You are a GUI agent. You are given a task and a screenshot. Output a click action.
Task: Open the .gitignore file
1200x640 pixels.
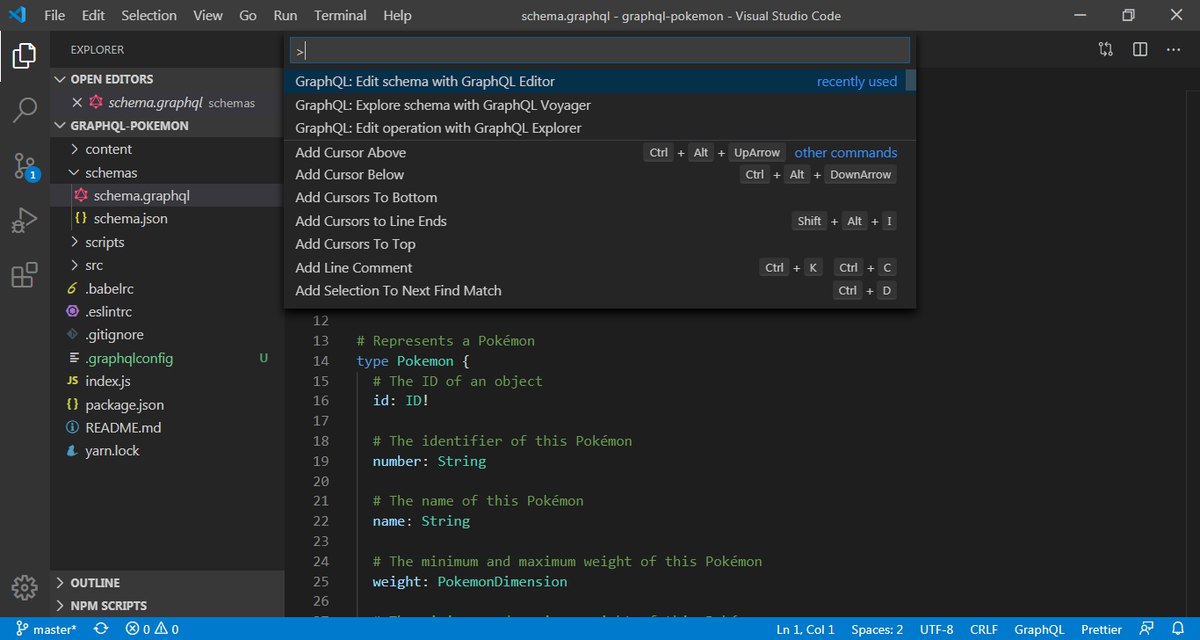(x=167, y=335)
